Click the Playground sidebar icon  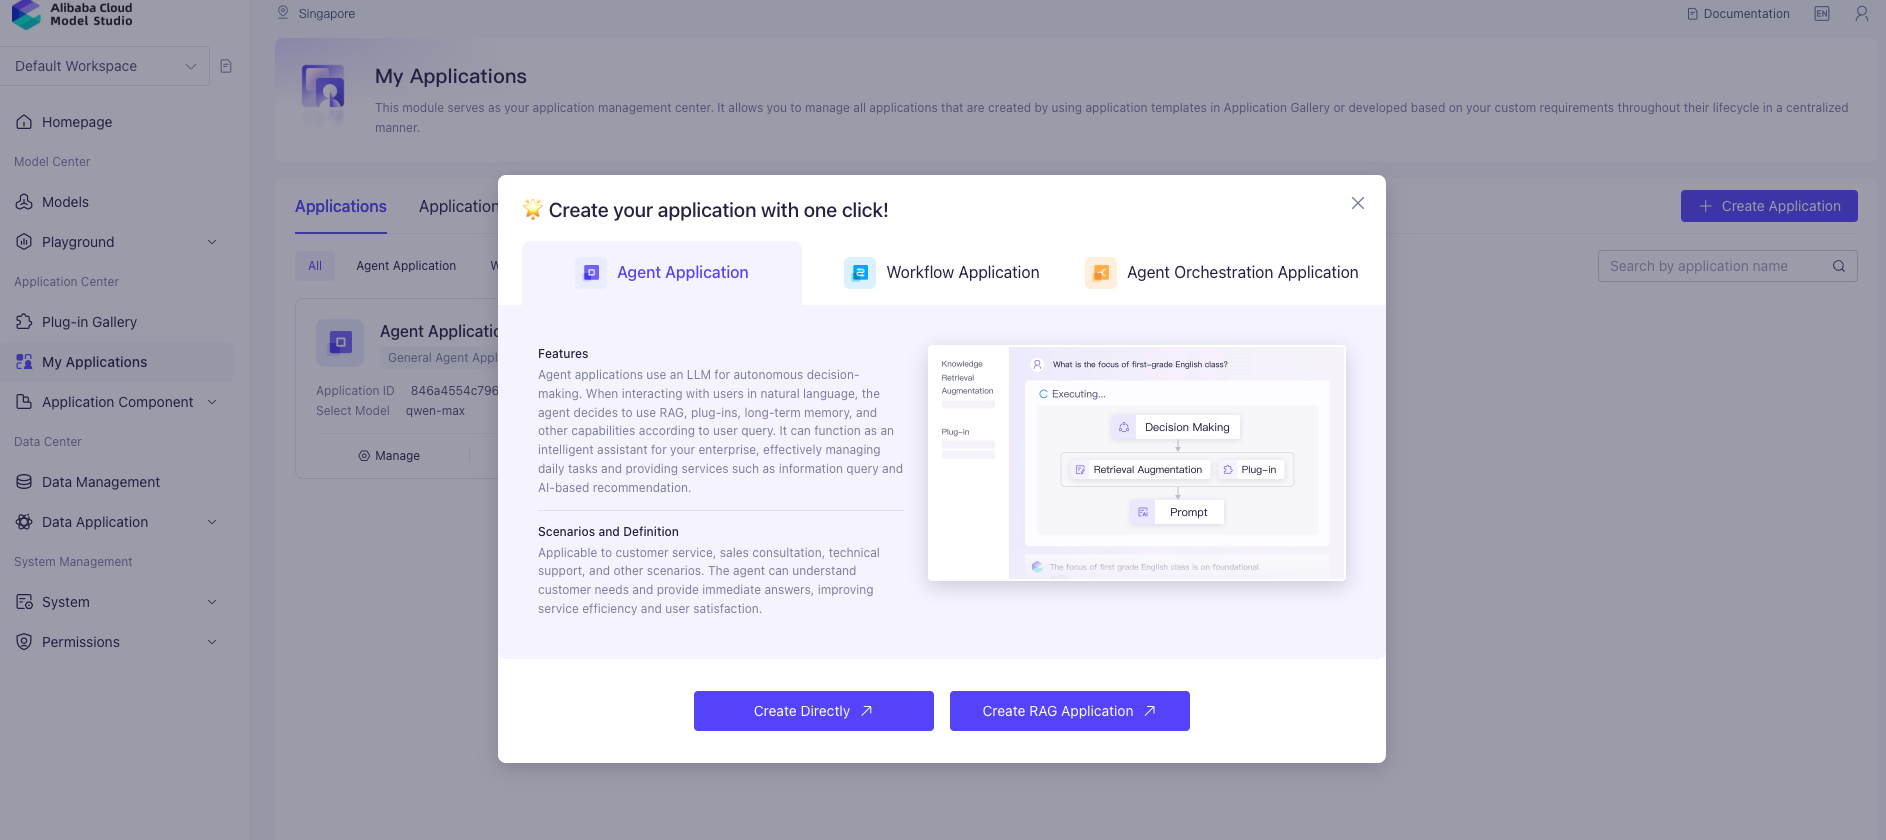pyautogui.click(x=24, y=242)
